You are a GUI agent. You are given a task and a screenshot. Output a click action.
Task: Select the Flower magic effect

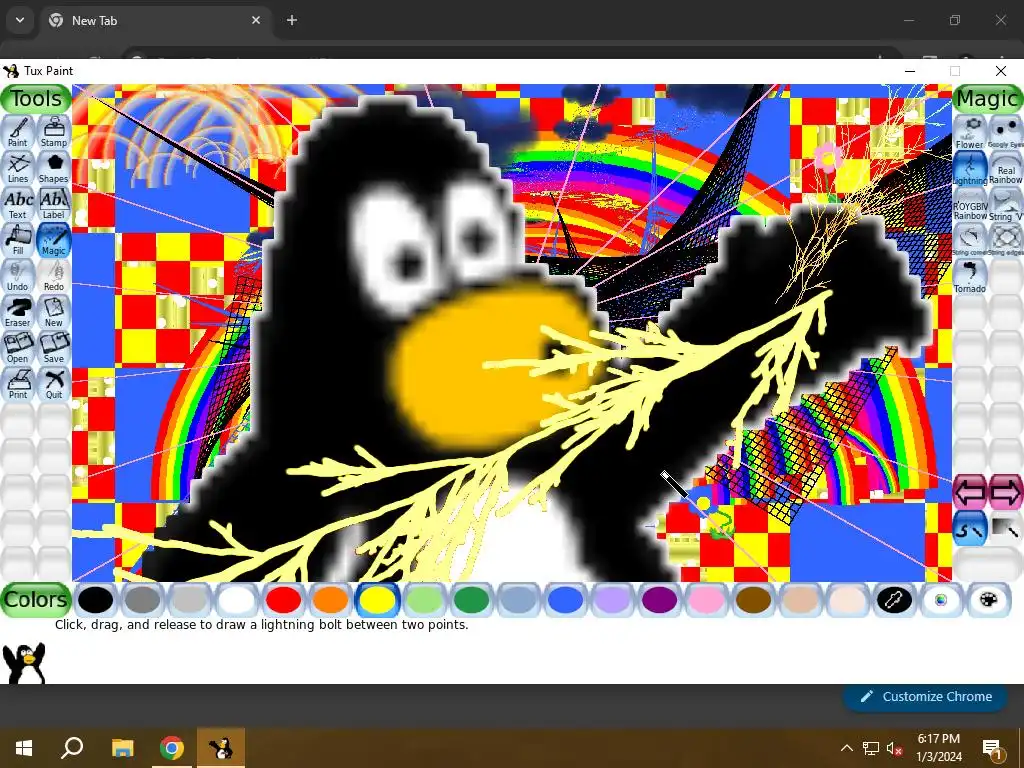(970, 132)
